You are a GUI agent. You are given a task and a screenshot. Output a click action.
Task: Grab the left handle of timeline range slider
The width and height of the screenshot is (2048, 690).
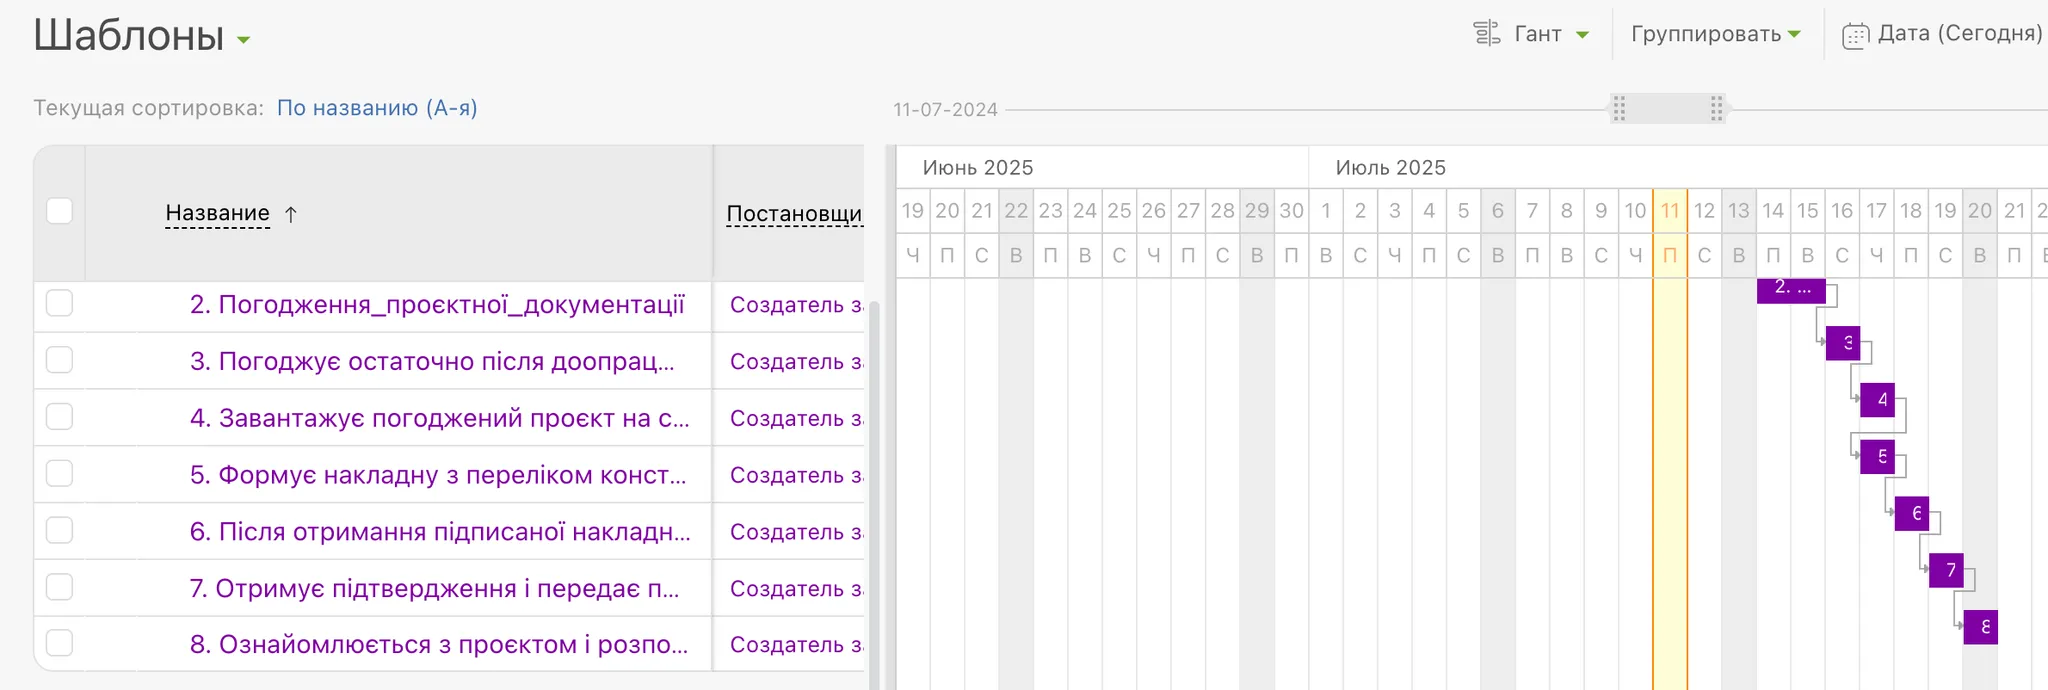click(x=1619, y=109)
